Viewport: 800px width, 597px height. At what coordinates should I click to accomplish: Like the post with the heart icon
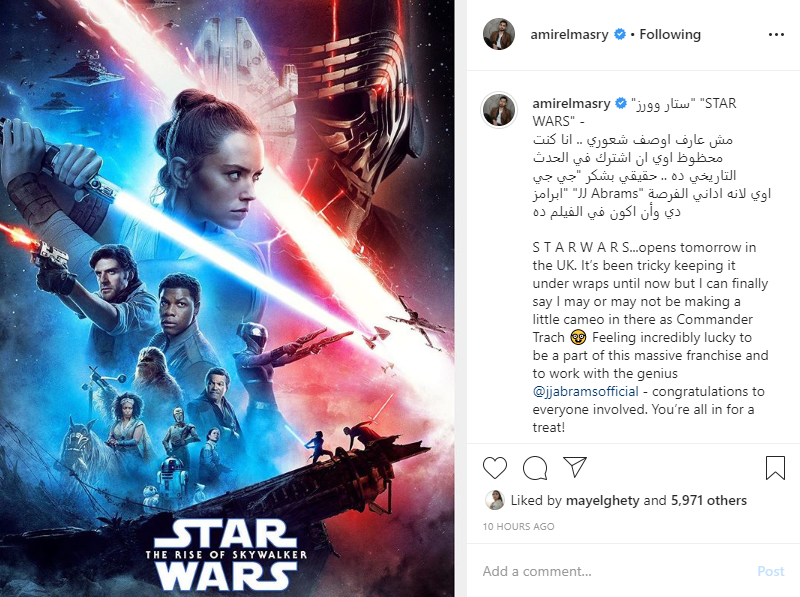click(x=494, y=467)
